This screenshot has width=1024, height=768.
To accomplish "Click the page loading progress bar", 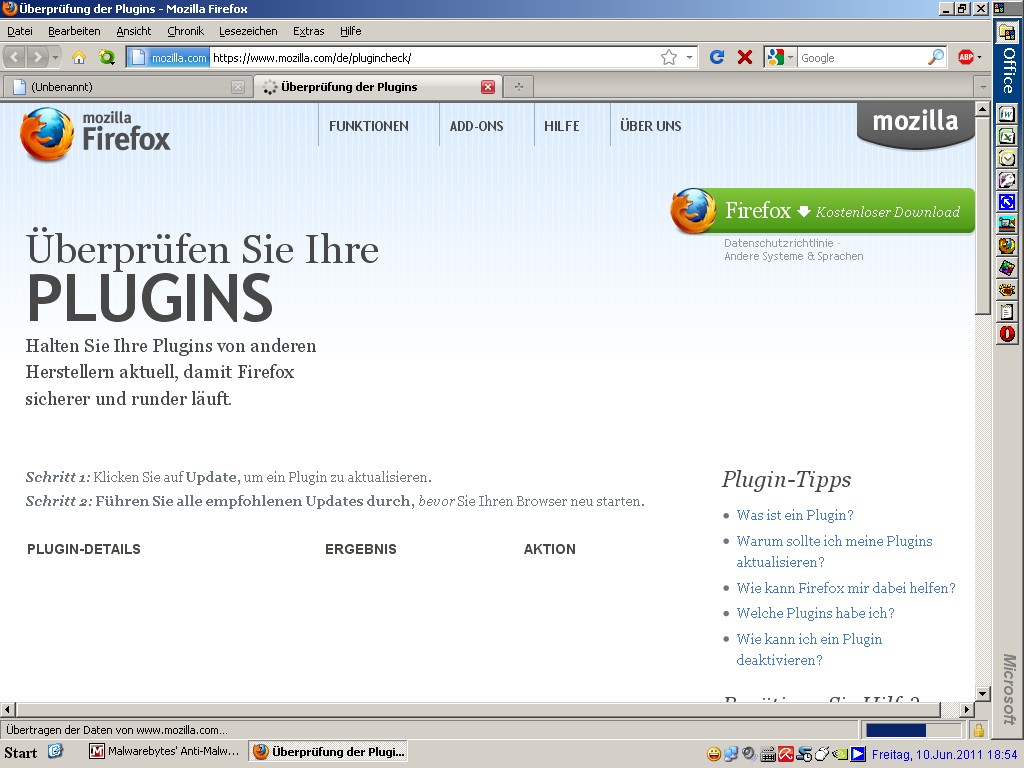I will pos(913,729).
